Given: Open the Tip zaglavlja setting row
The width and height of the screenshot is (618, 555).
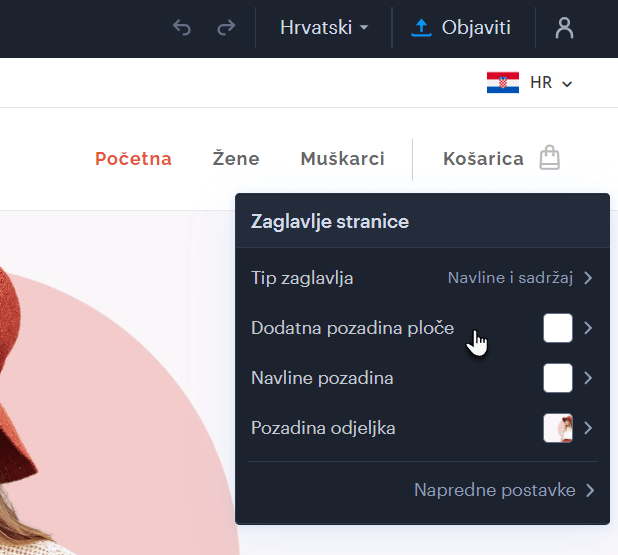Looking at the screenshot, I should (422, 278).
